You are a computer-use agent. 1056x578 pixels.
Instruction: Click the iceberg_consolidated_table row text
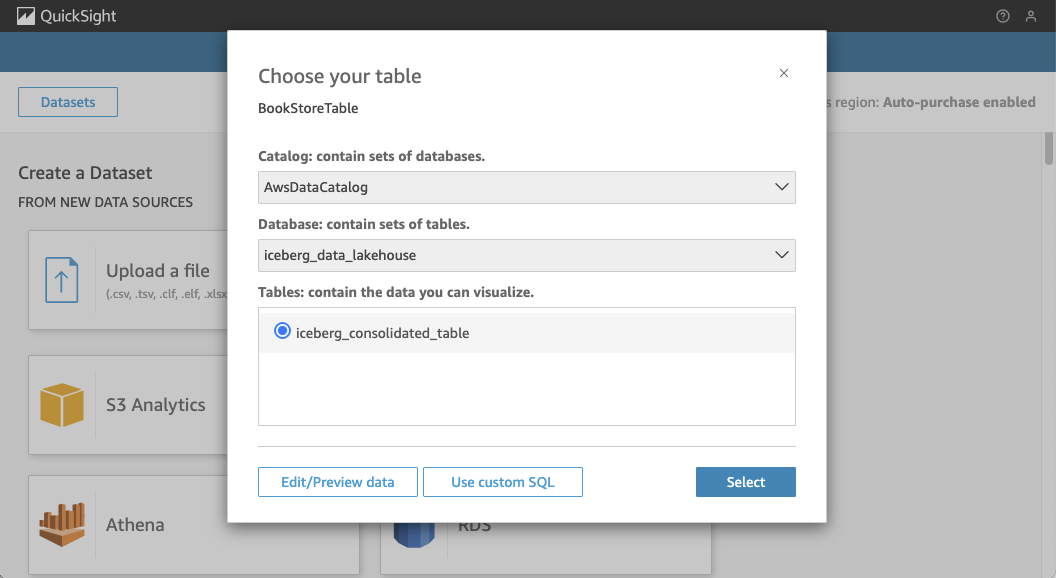coord(383,333)
